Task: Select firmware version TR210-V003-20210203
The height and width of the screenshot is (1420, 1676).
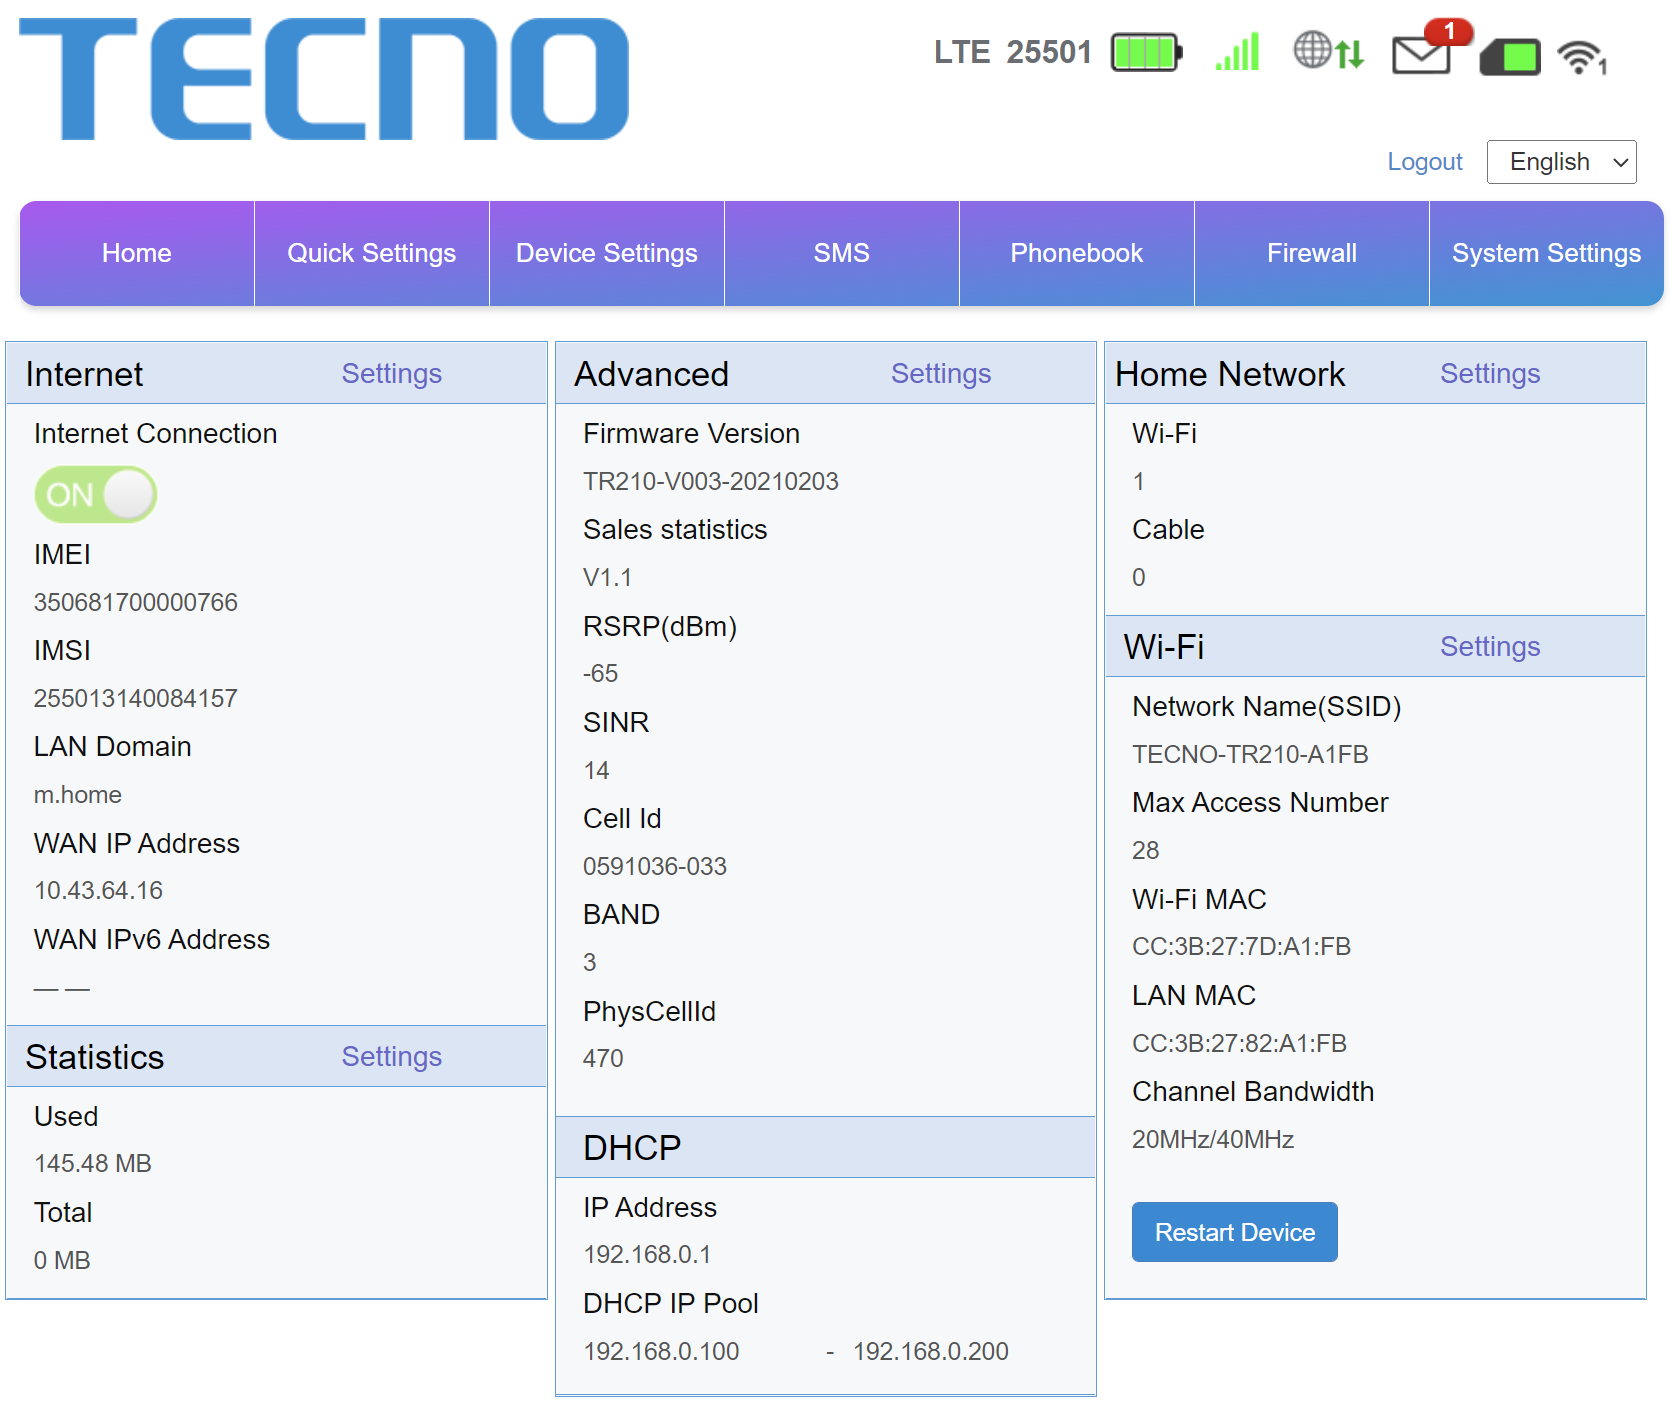Action: [711, 482]
